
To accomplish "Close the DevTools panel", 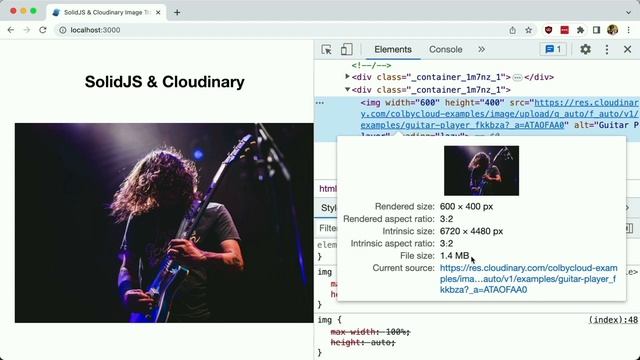I will tap(628, 49).
